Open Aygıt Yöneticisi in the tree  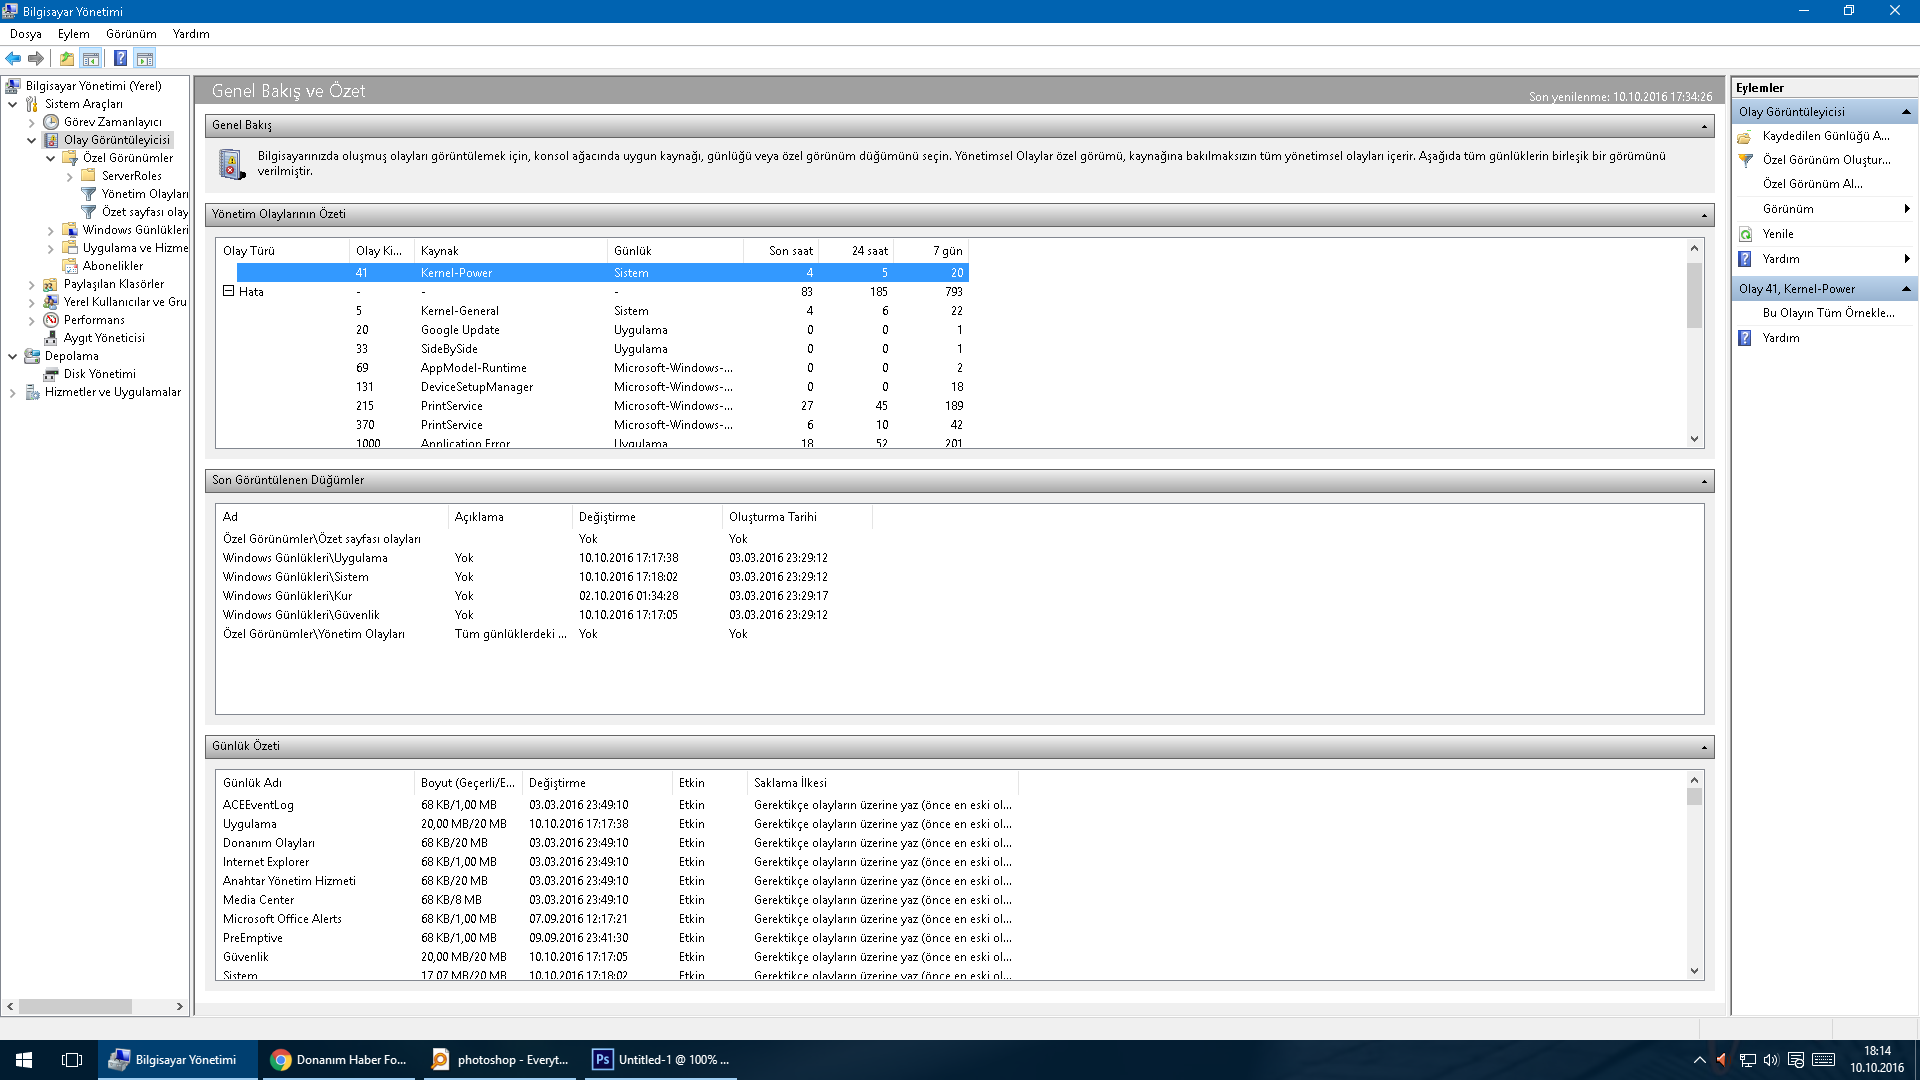(104, 338)
